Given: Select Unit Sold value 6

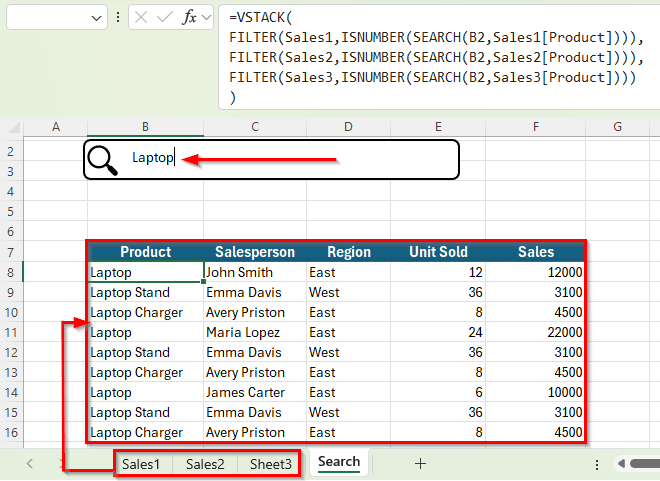Looking at the screenshot, I should [x=438, y=392].
